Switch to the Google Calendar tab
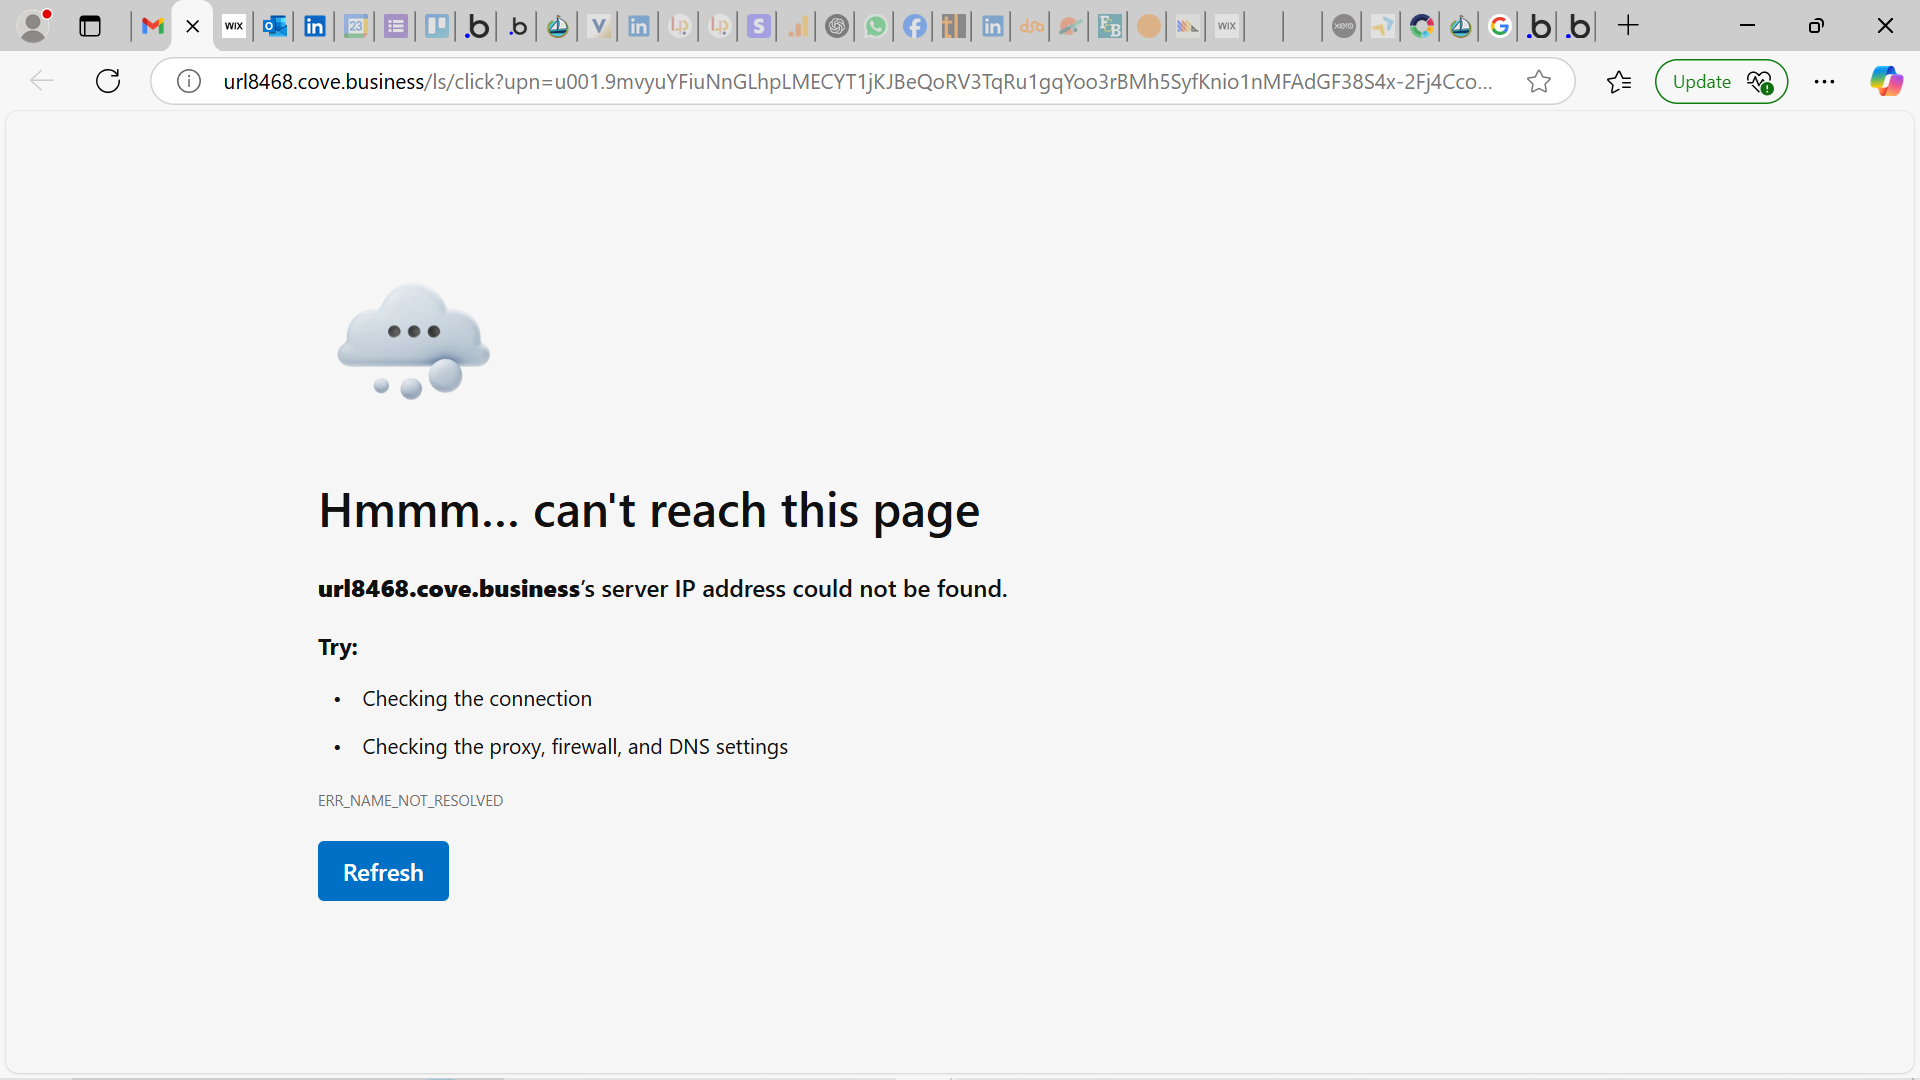Screen dimensions: 1920x1080 point(356,27)
